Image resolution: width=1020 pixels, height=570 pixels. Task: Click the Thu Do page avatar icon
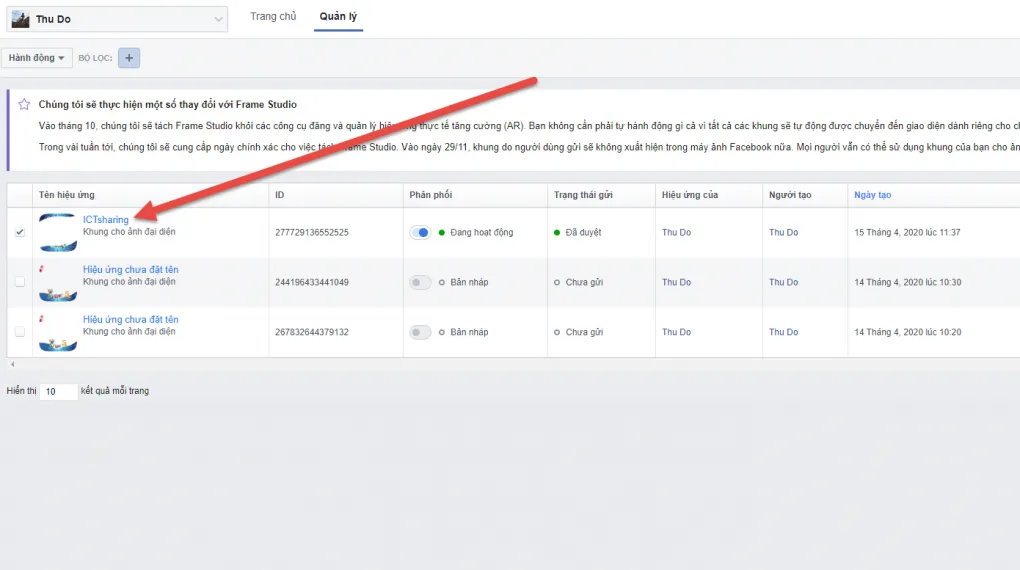pyautogui.click(x=20, y=19)
